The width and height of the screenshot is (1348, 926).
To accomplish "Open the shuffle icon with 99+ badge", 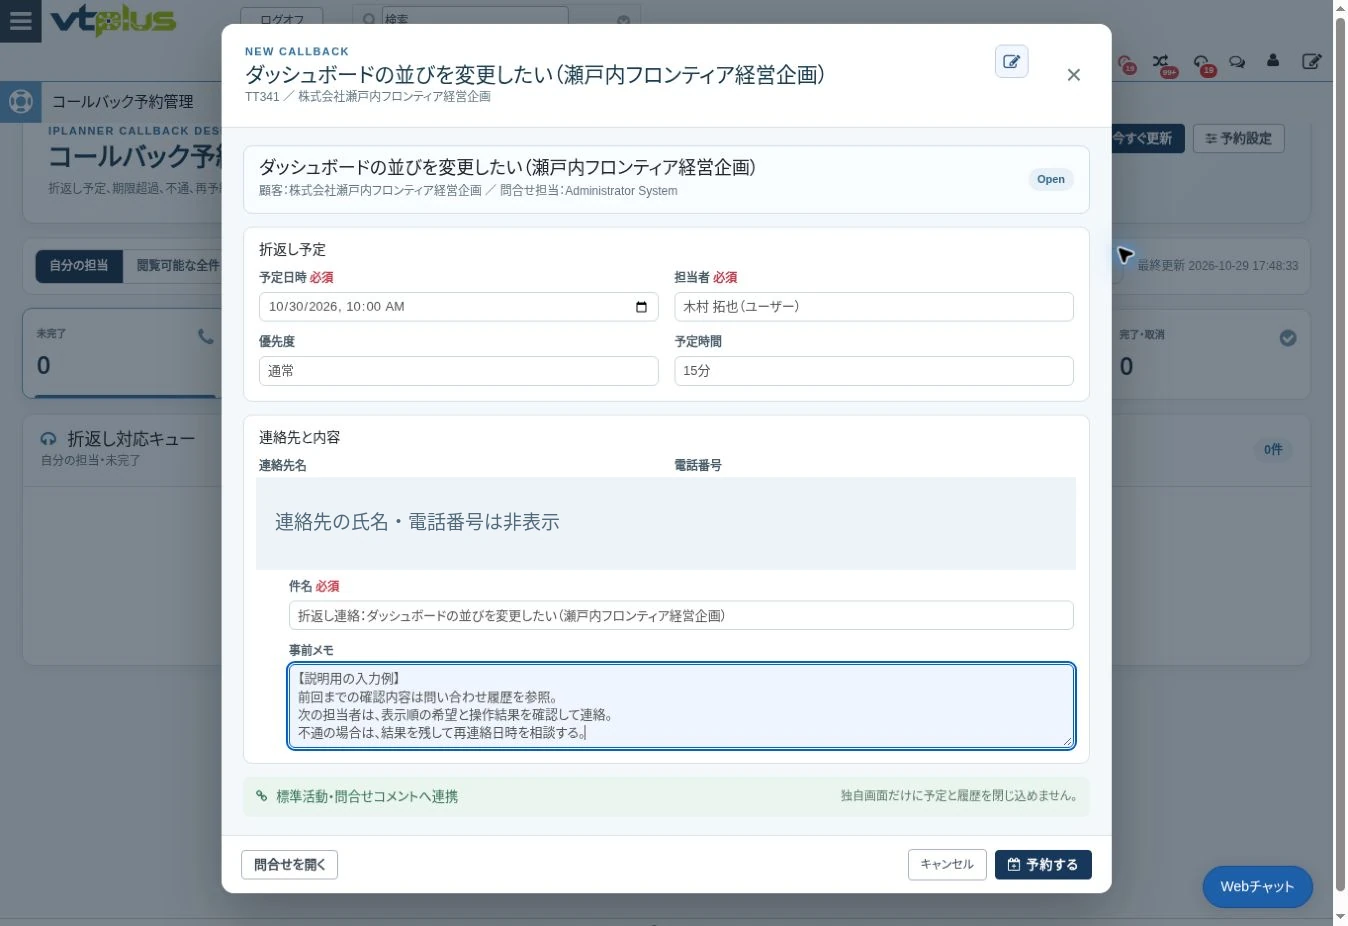I will point(1161,62).
